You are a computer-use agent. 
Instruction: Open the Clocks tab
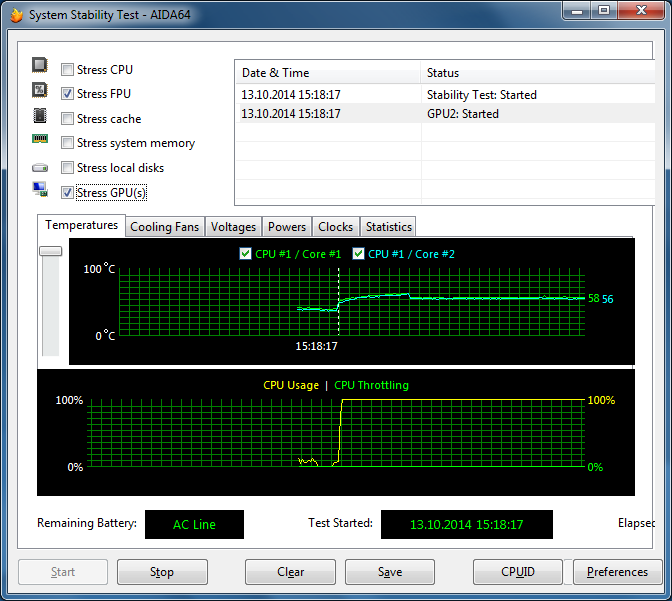(x=336, y=227)
